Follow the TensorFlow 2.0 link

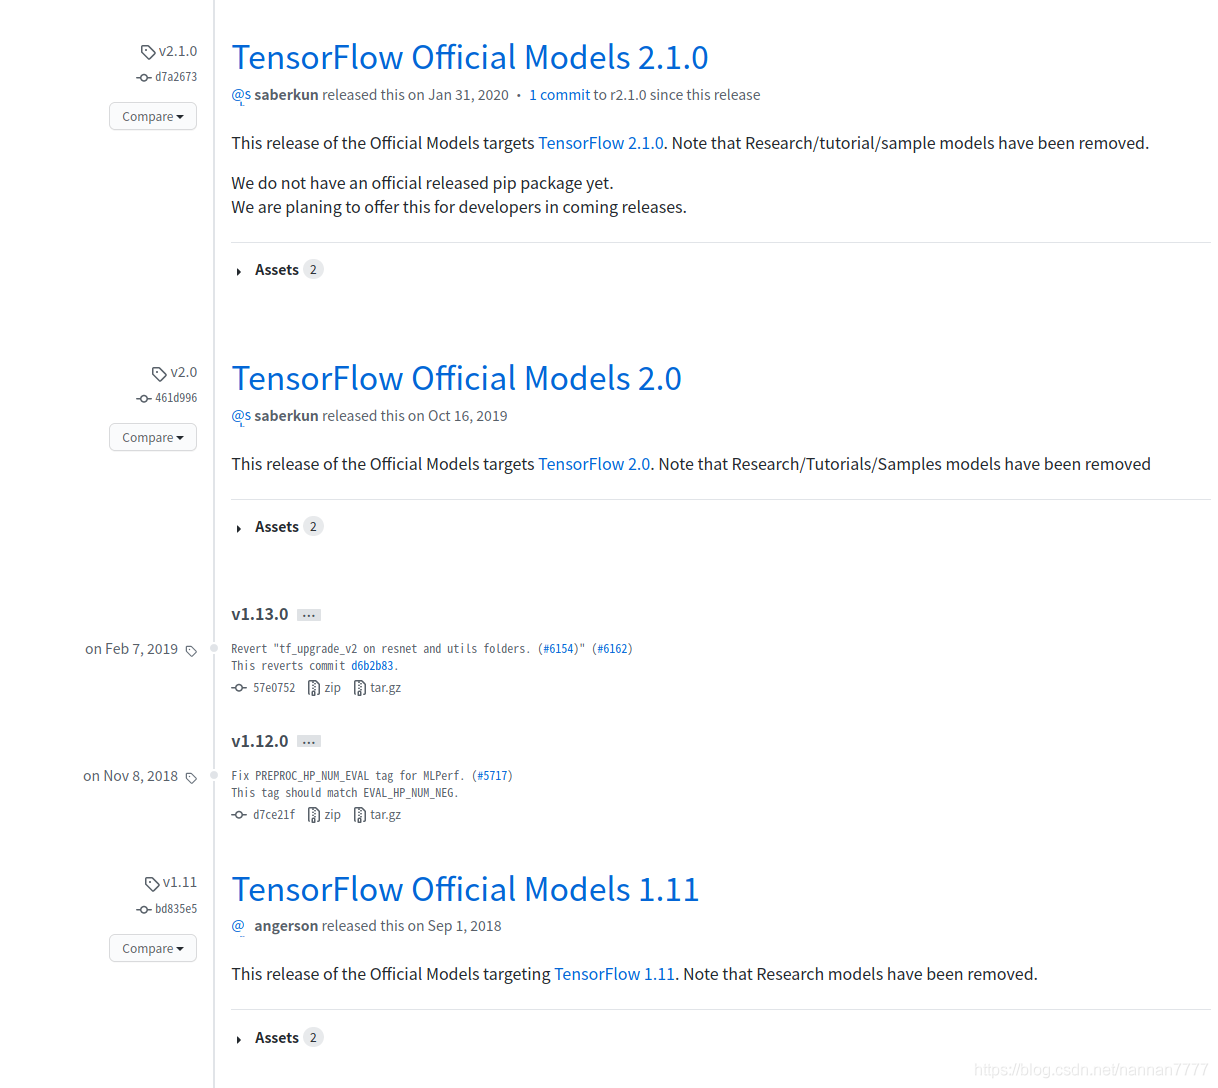click(594, 465)
